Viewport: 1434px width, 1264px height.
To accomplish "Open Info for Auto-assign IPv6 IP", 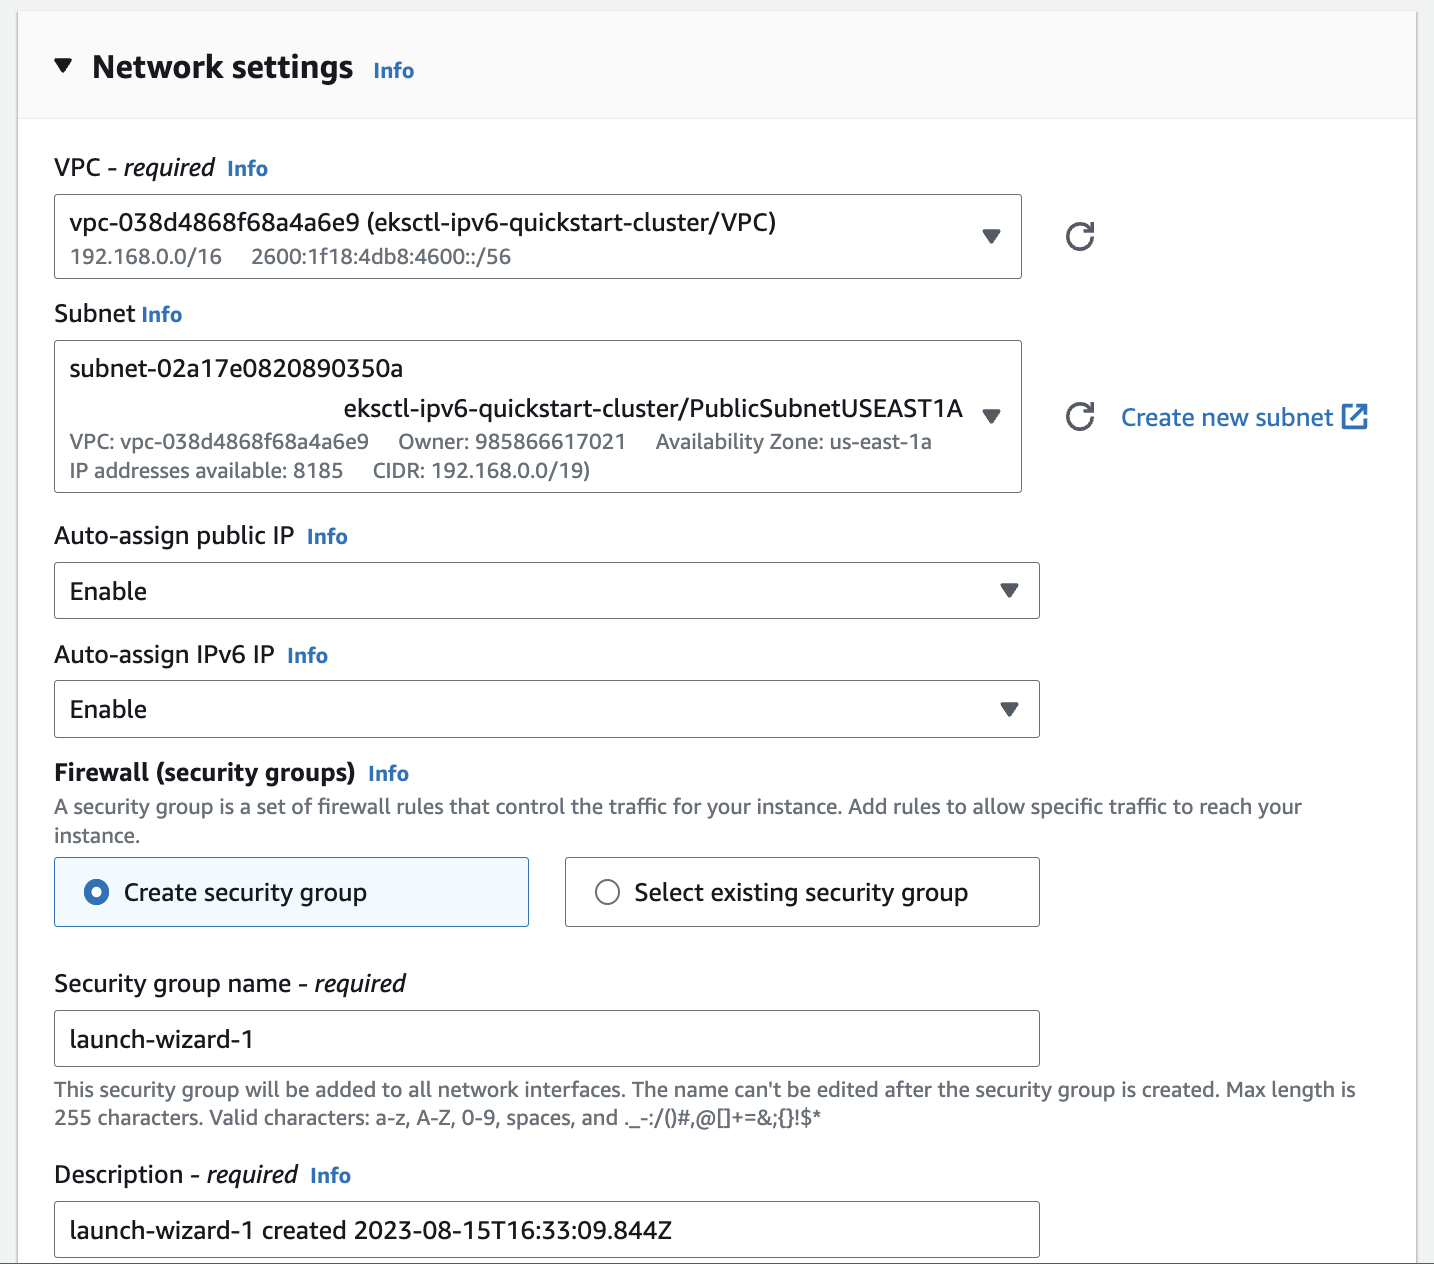I will (307, 655).
